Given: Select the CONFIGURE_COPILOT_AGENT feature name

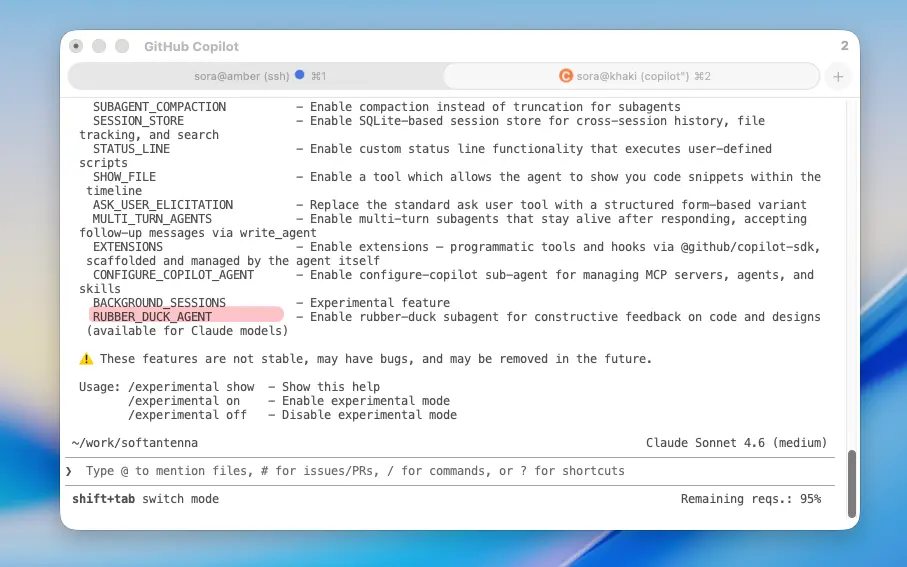Looking at the screenshot, I should (x=173, y=275).
